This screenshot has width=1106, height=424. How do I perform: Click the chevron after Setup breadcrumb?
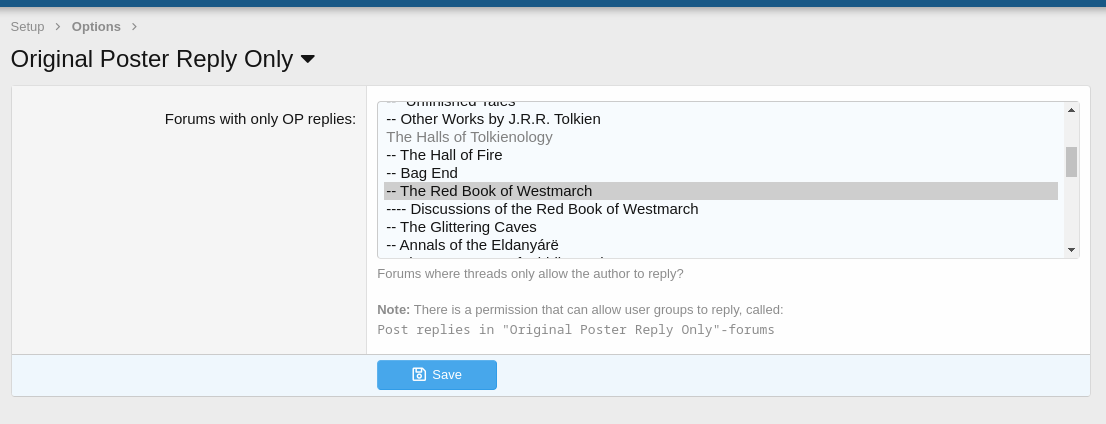click(x=58, y=27)
